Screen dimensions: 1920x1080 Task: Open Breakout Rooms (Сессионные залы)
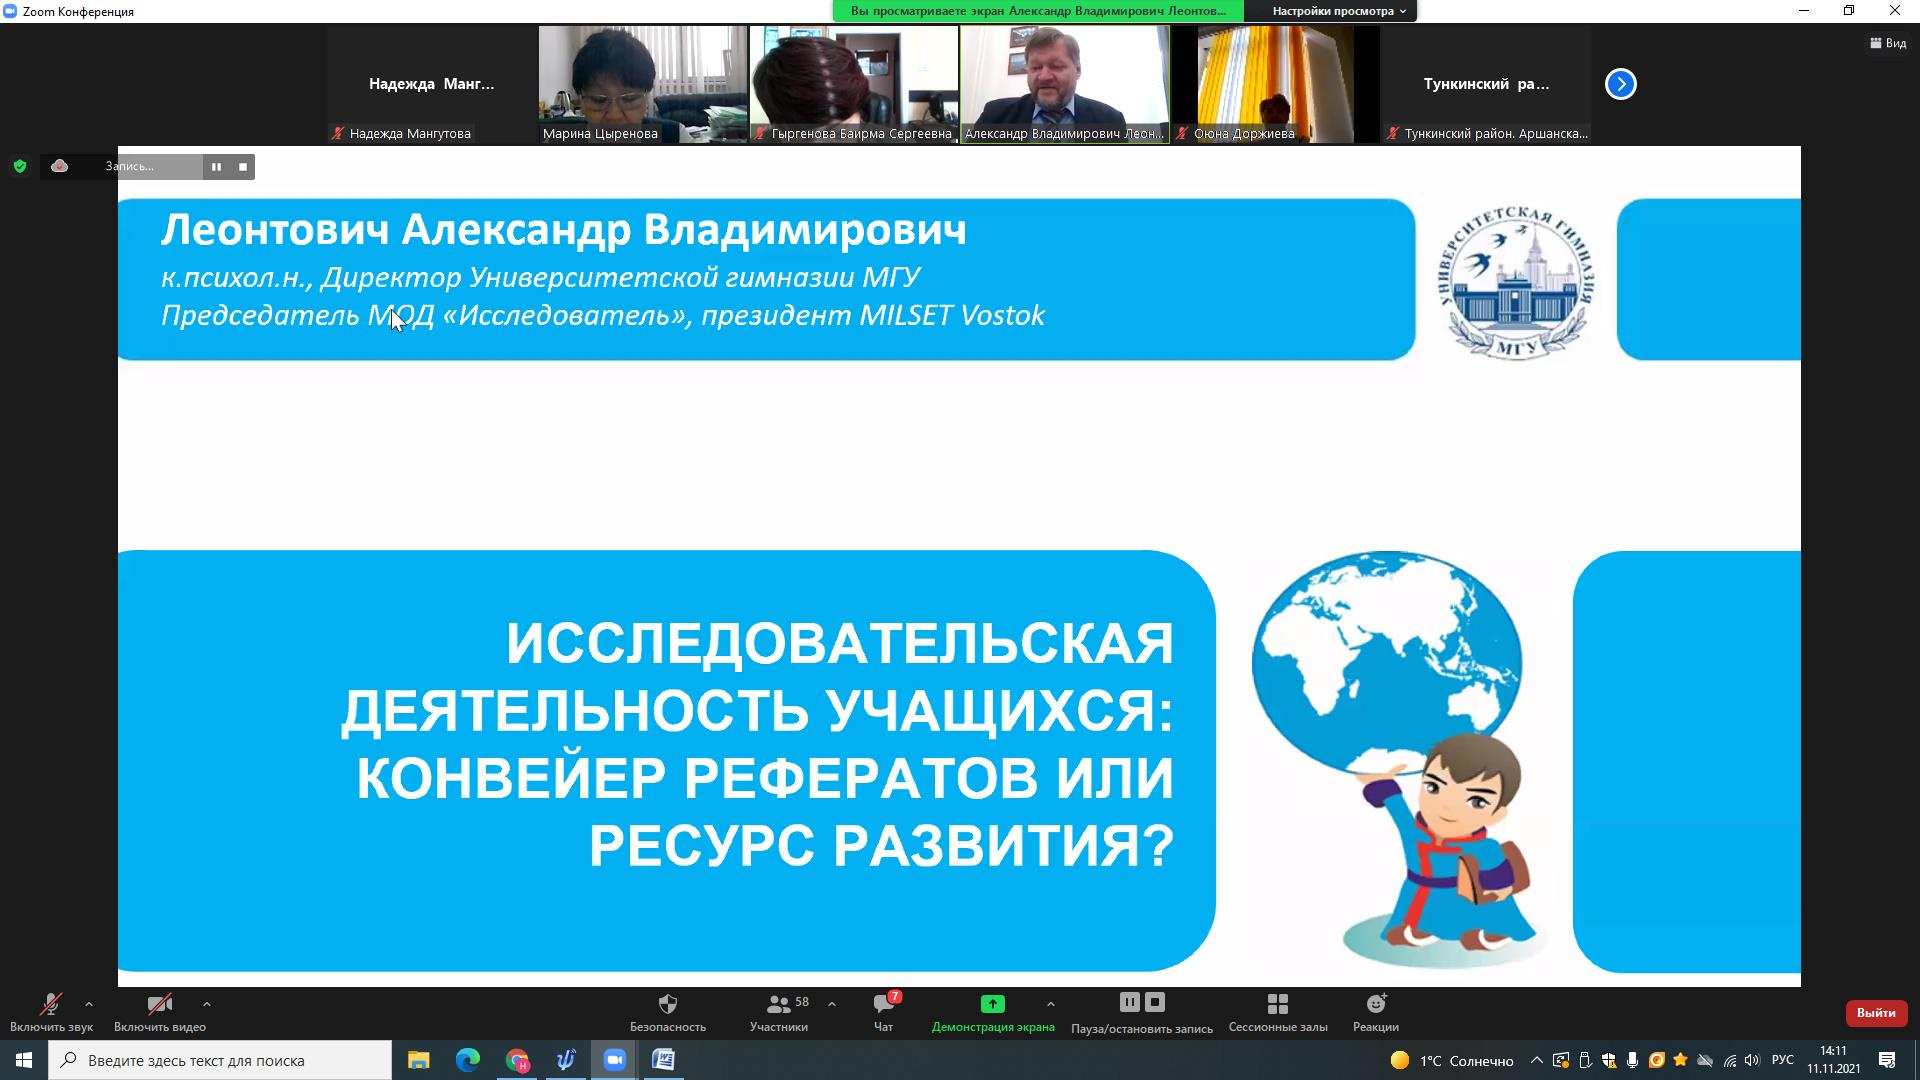(x=1277, y=1004)
